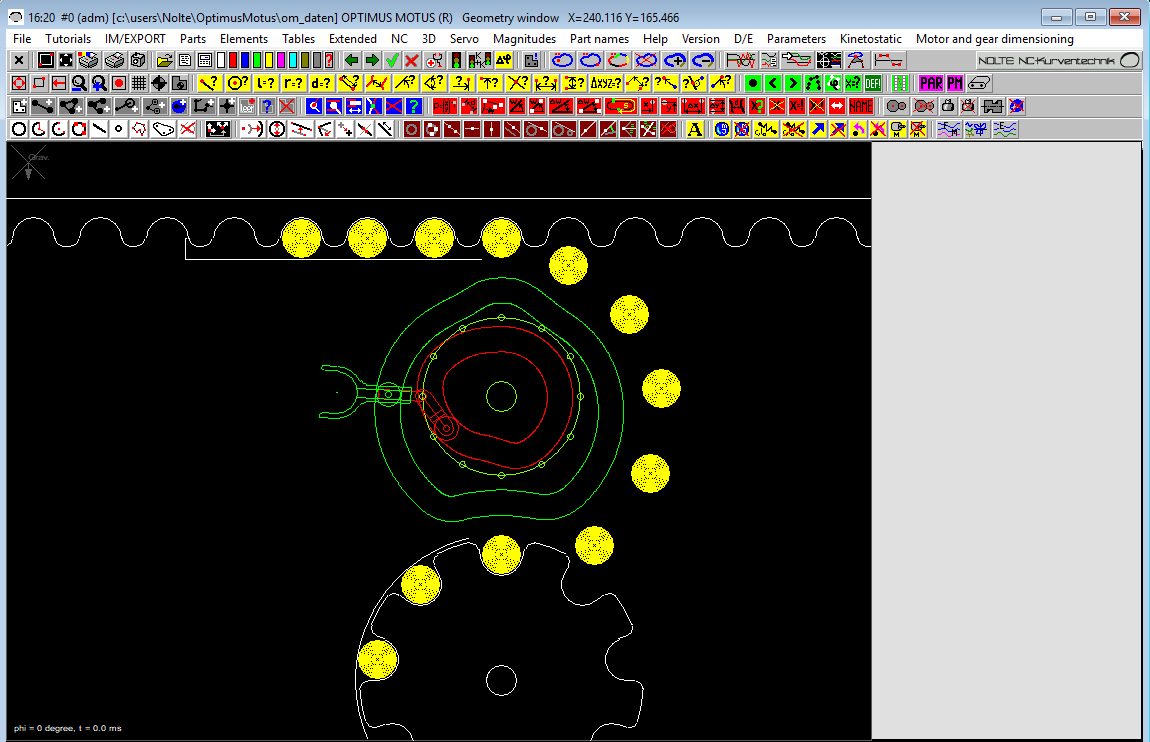Click the NOLTE NC-Kurventechnik logo button
Viewport: 1150px width, 742px height.
tap(1057, 60)
